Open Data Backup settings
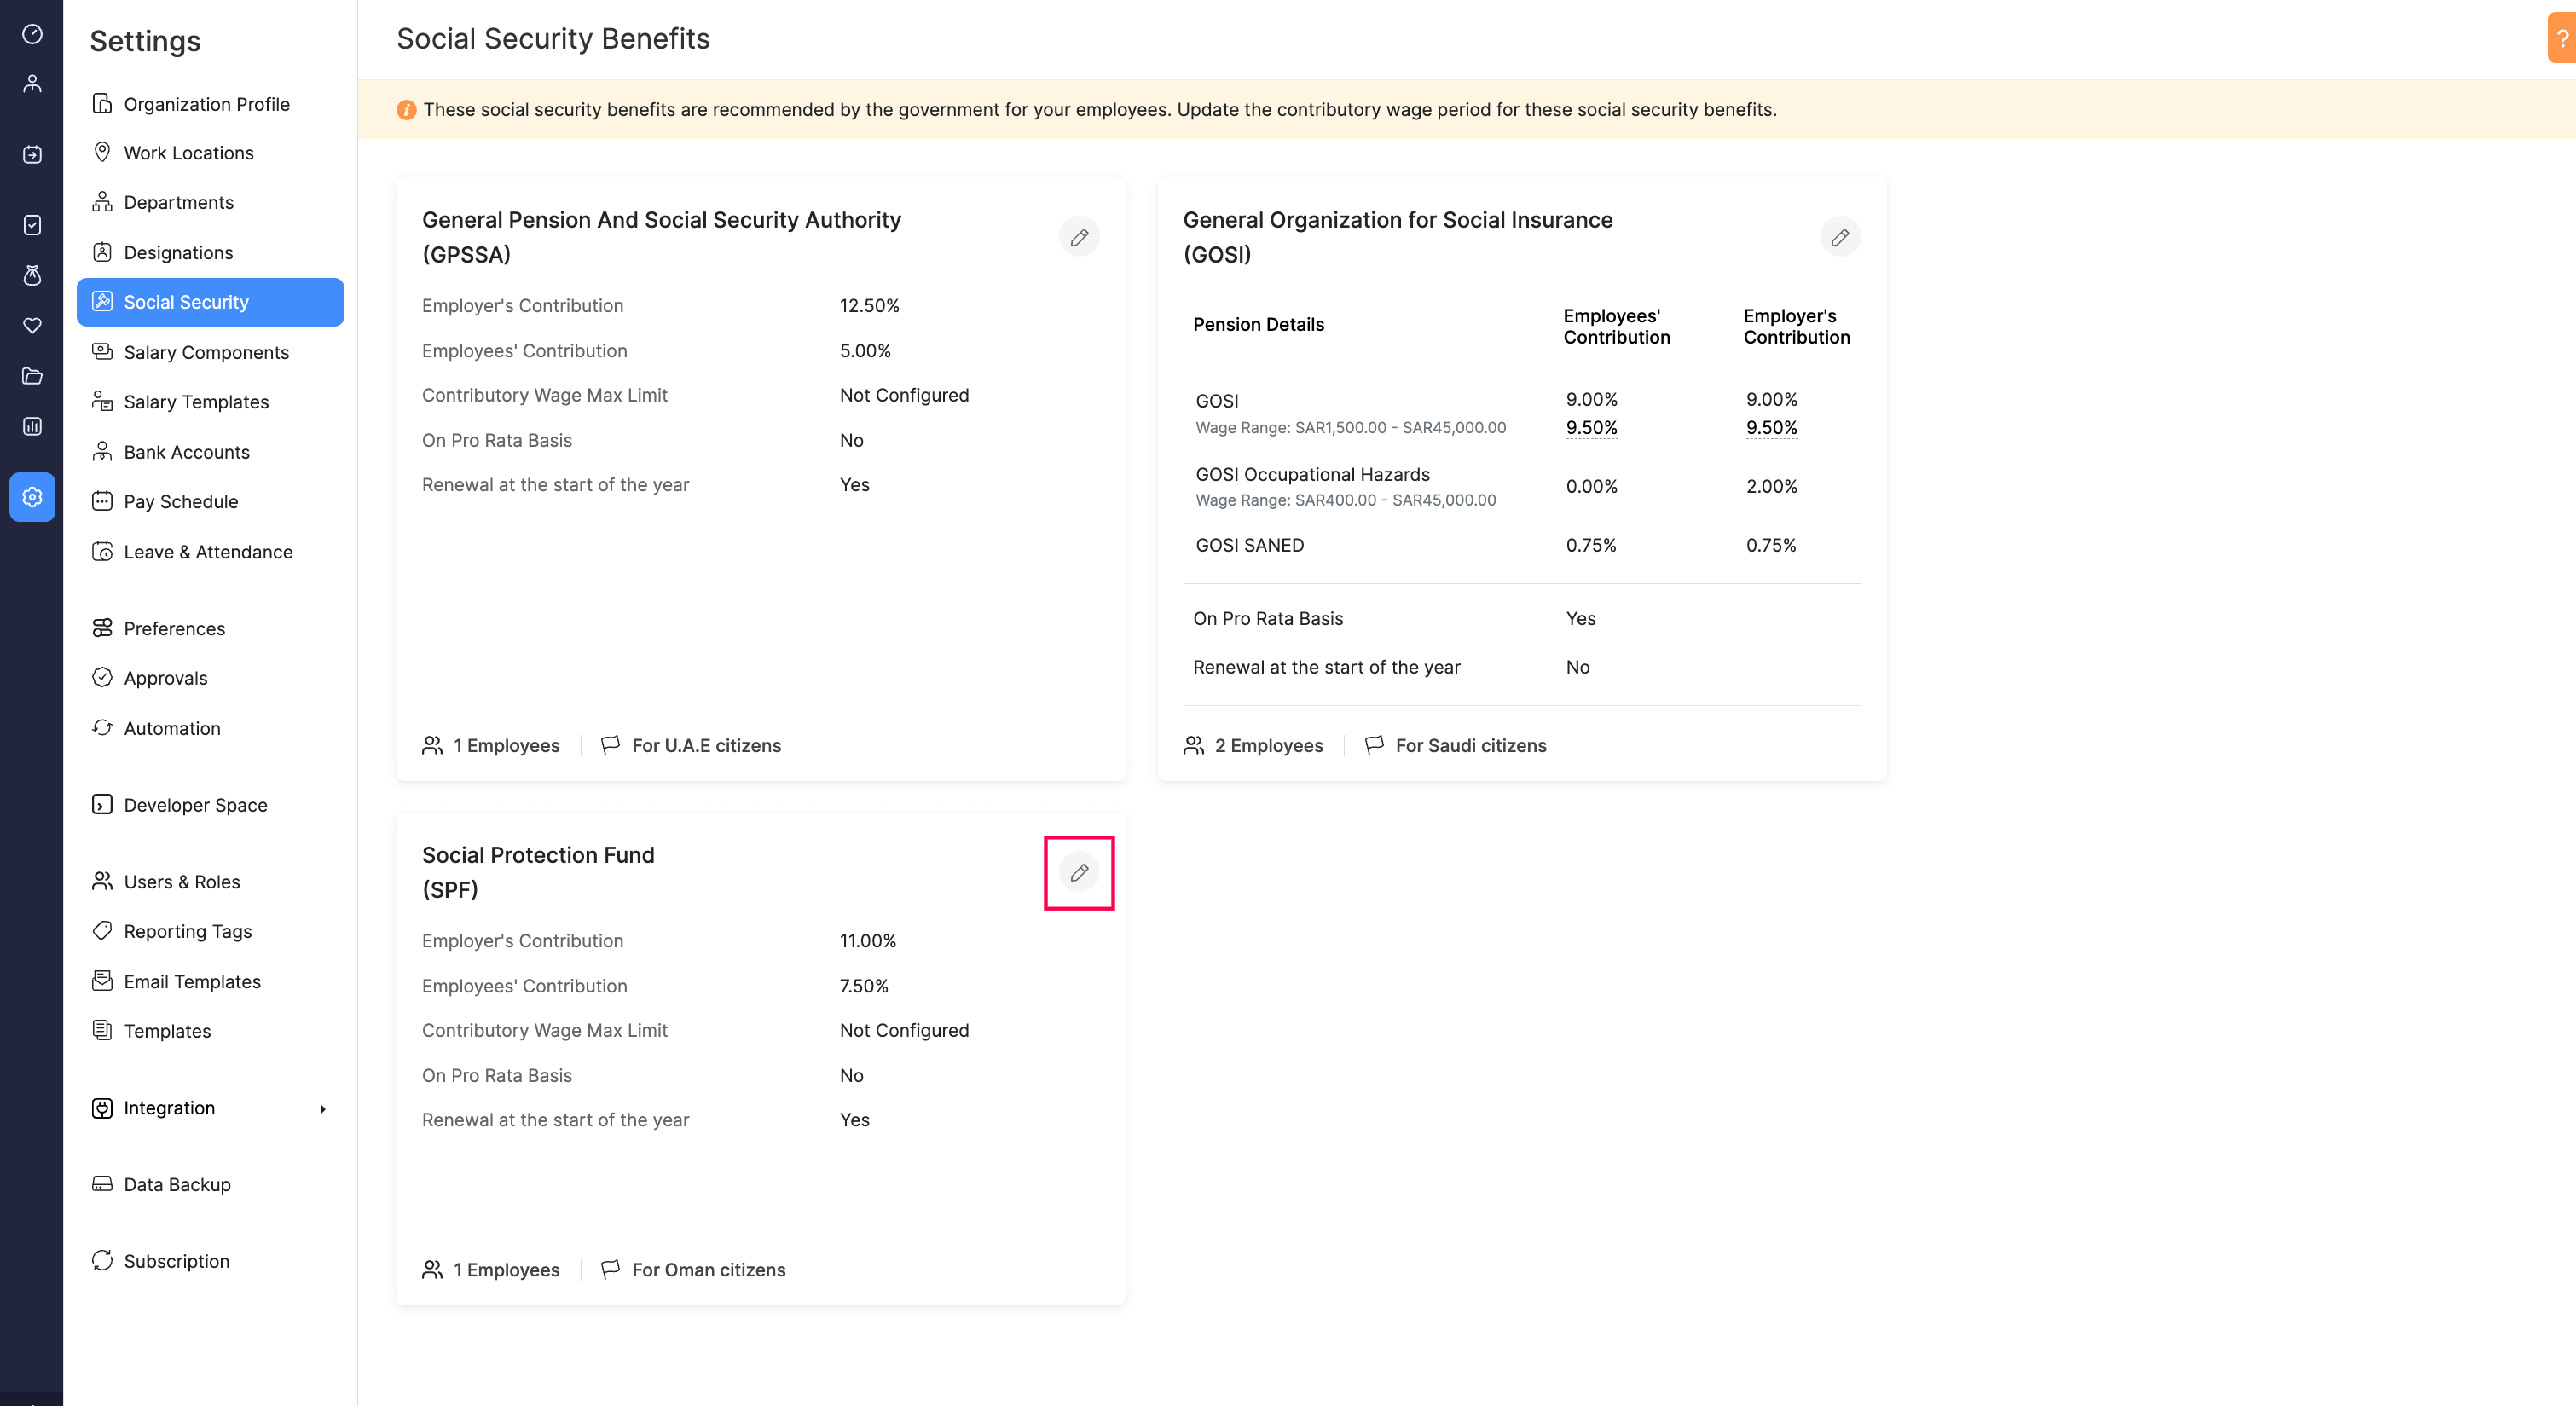This screenshot has height=1406, width=2576. 175,1184
